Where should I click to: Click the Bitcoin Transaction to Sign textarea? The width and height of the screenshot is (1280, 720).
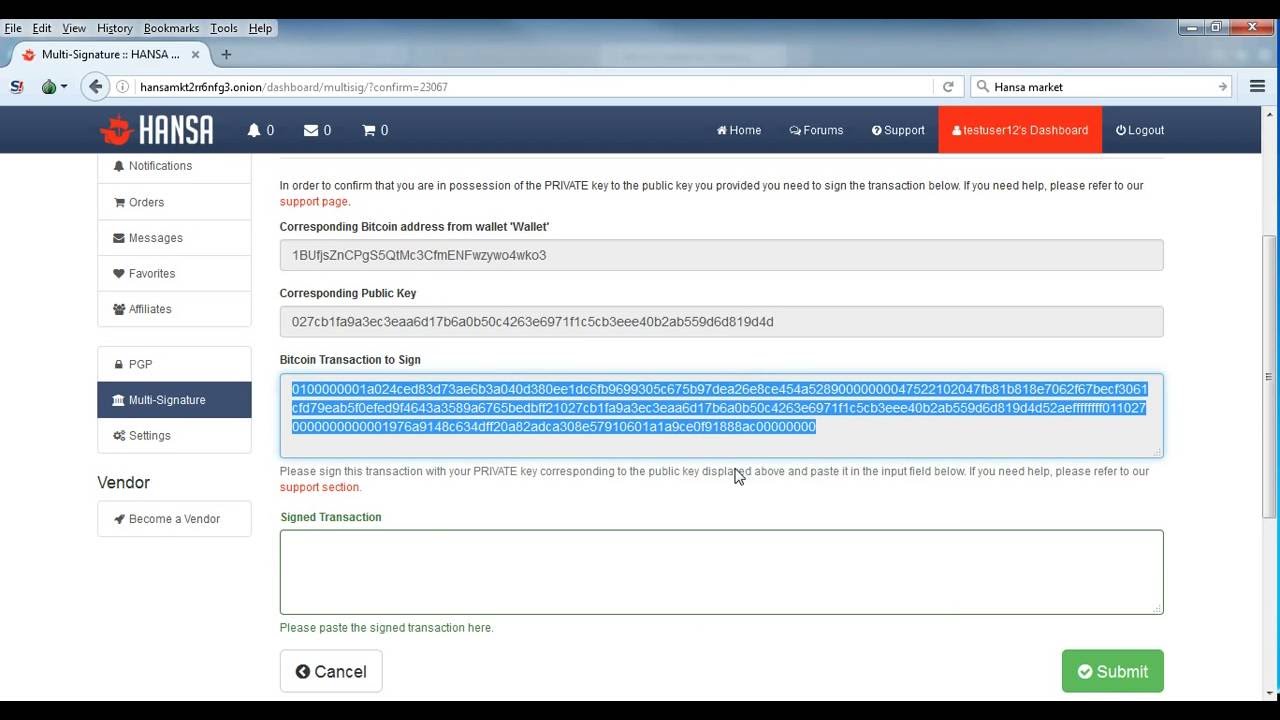721,415
